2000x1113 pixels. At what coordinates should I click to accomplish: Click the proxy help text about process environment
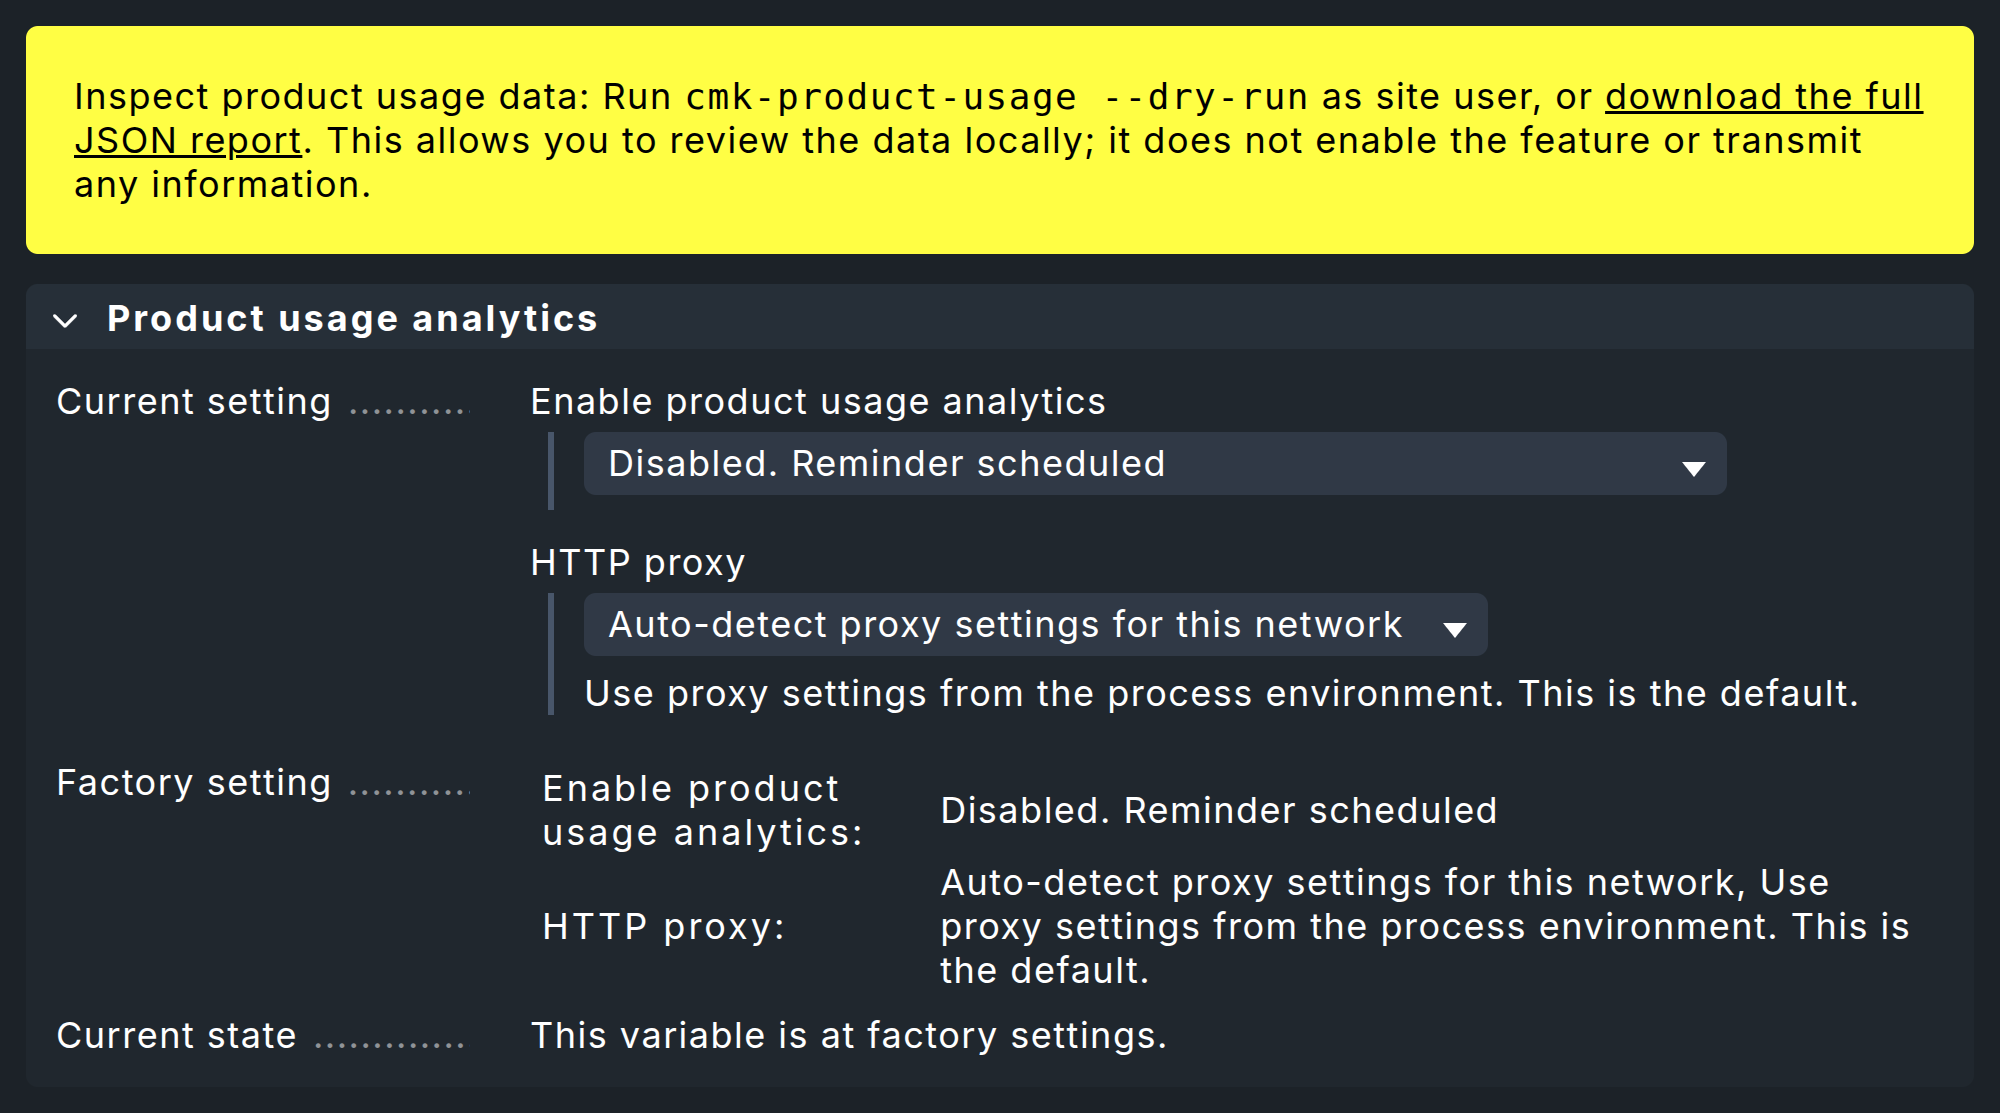point(1222,693)
